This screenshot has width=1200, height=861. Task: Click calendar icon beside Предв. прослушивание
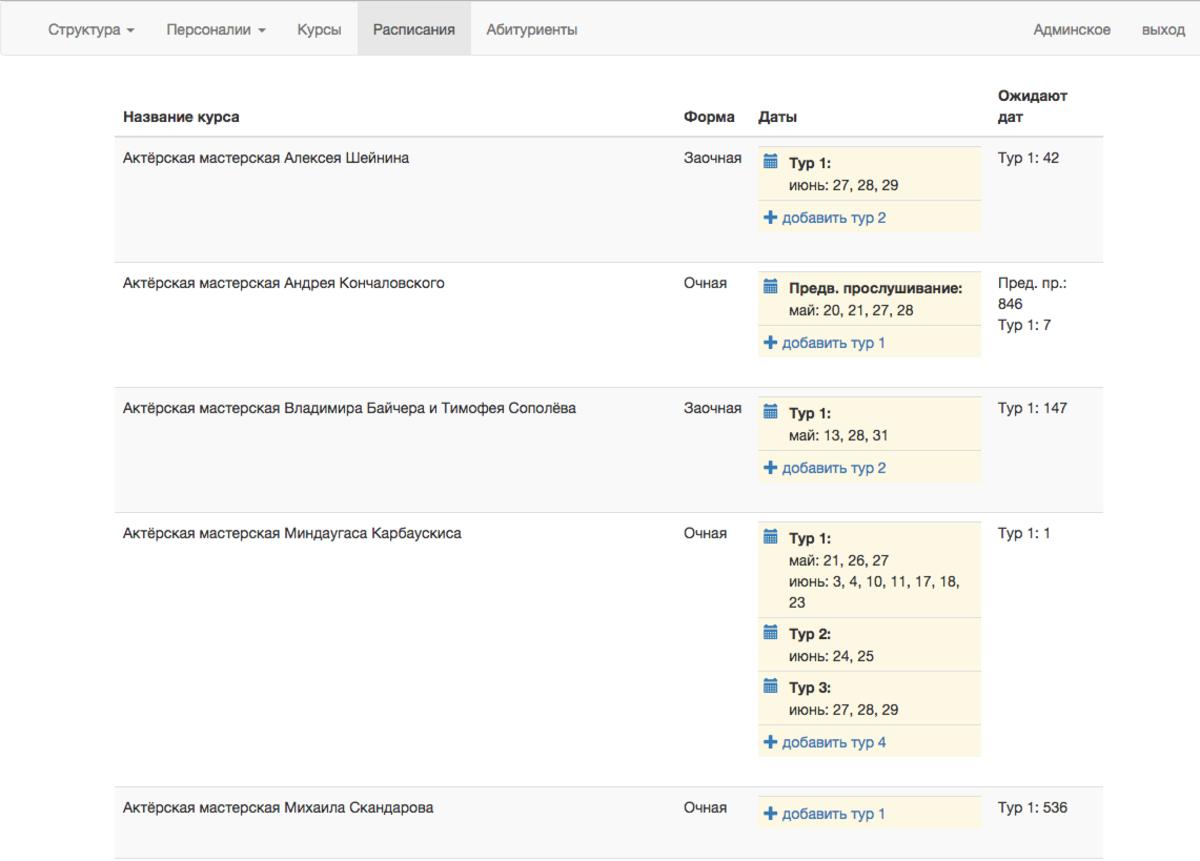(770, 287)
